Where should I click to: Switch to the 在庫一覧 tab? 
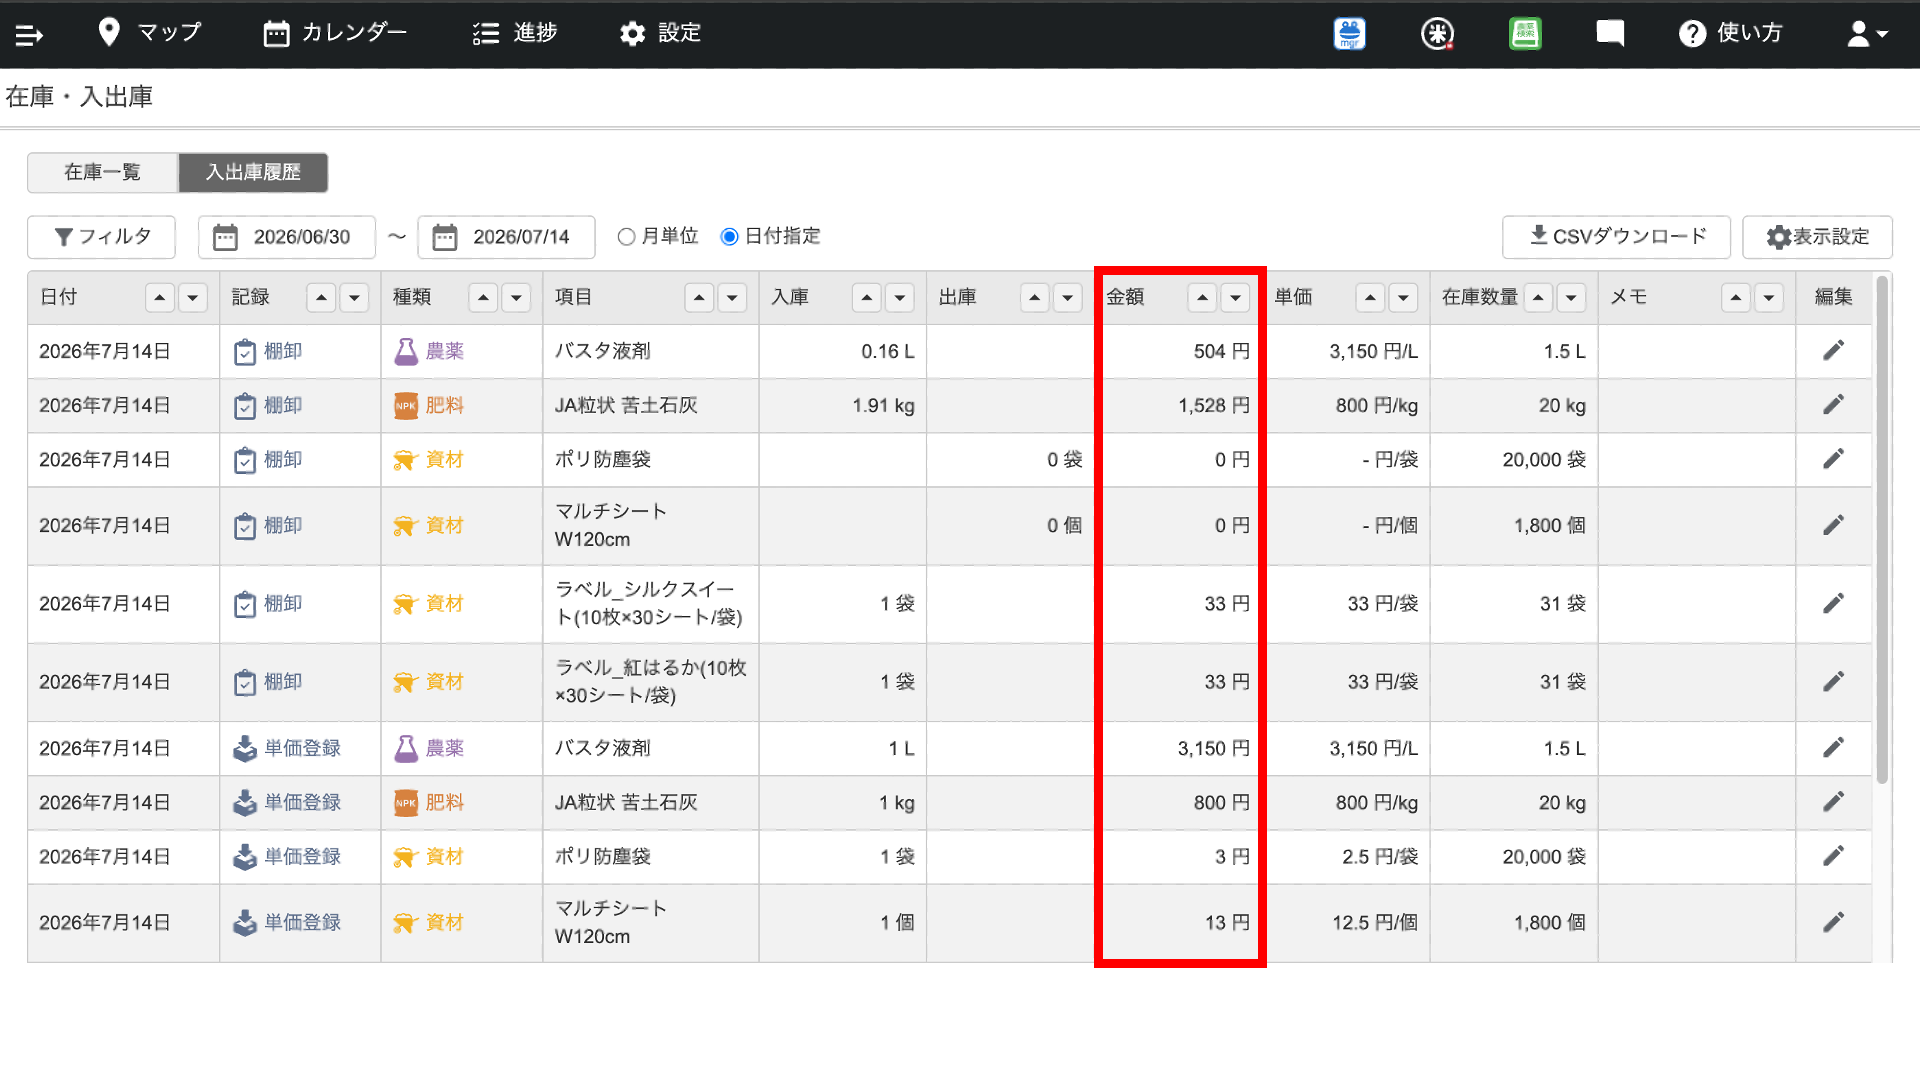[x=103, y=172]
